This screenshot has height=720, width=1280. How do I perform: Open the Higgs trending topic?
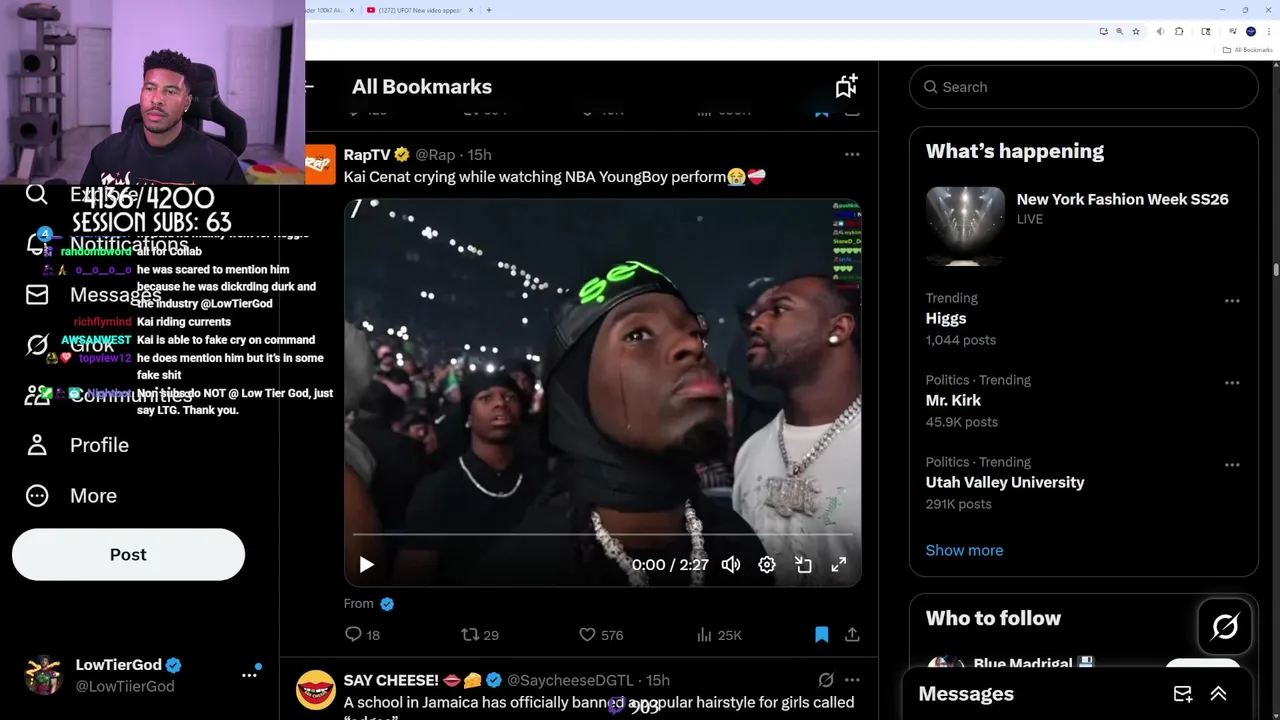[x=946, y=318]
